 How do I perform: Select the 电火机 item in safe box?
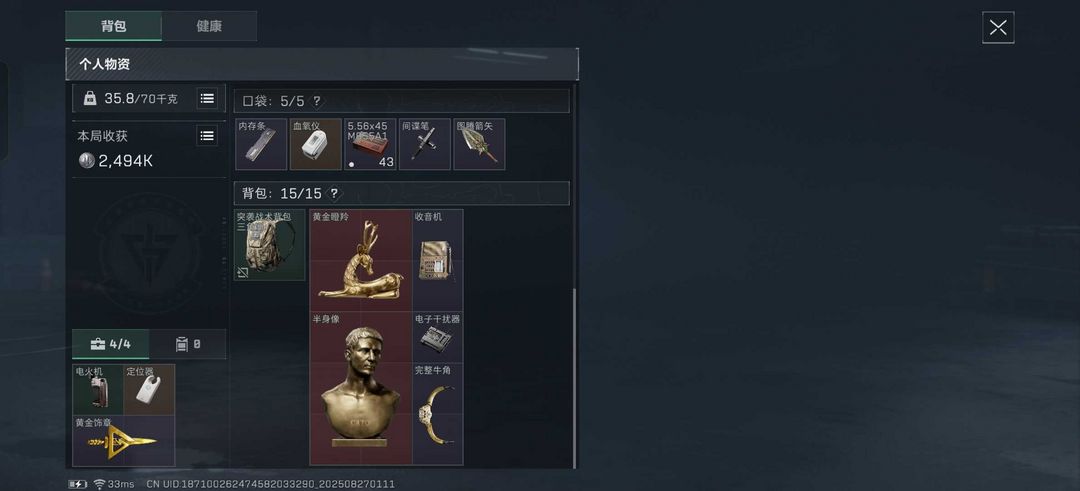(98, 390)
